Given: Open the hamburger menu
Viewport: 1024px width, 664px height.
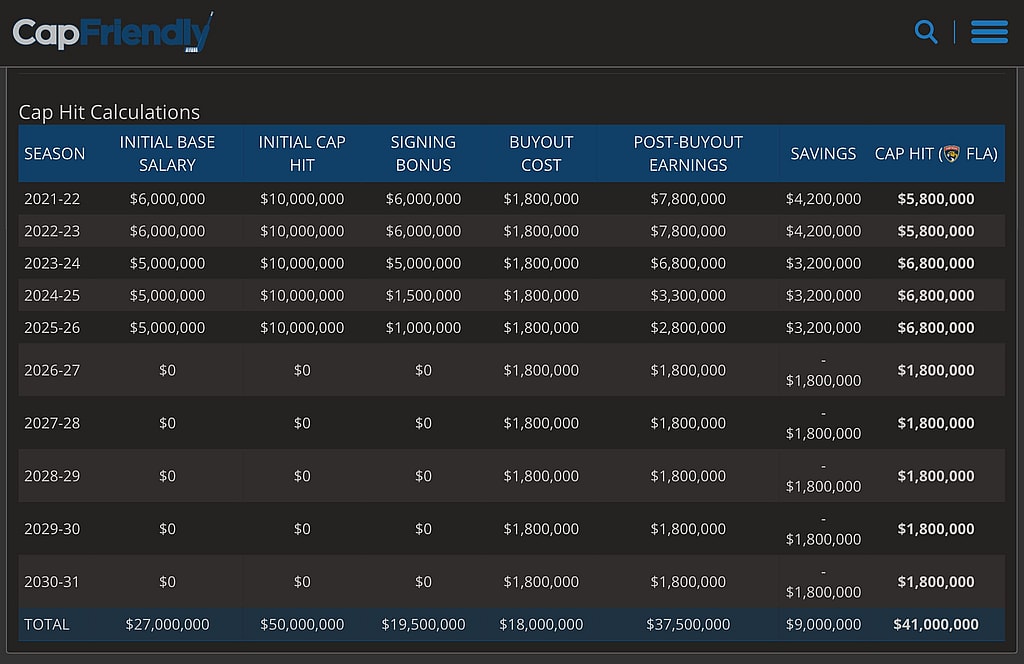Looking at the screenshot, I should click(x=988, y=32).
